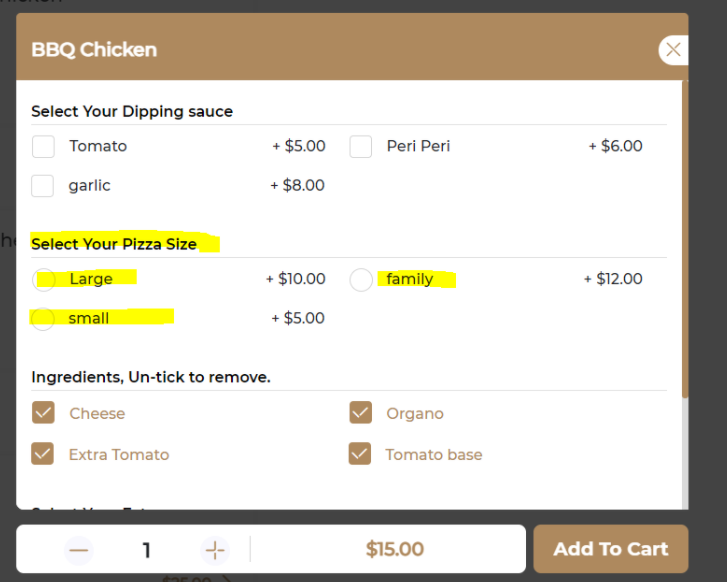Image resolution: width=727 pixels, height=582 pixels.
Task: Click the dialog's vertical scrollbar
Action: (684, 240)
